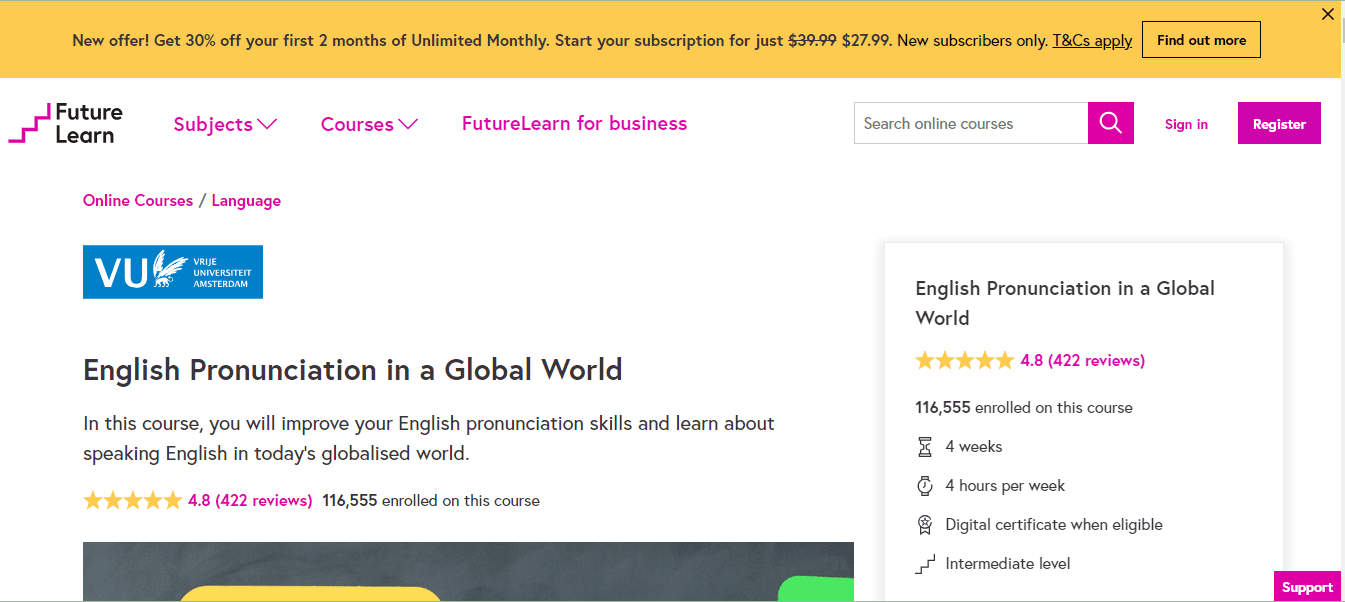Focus the Search online courses field
This screenshot has height=602, width=1345.
(x=970, y=123)
